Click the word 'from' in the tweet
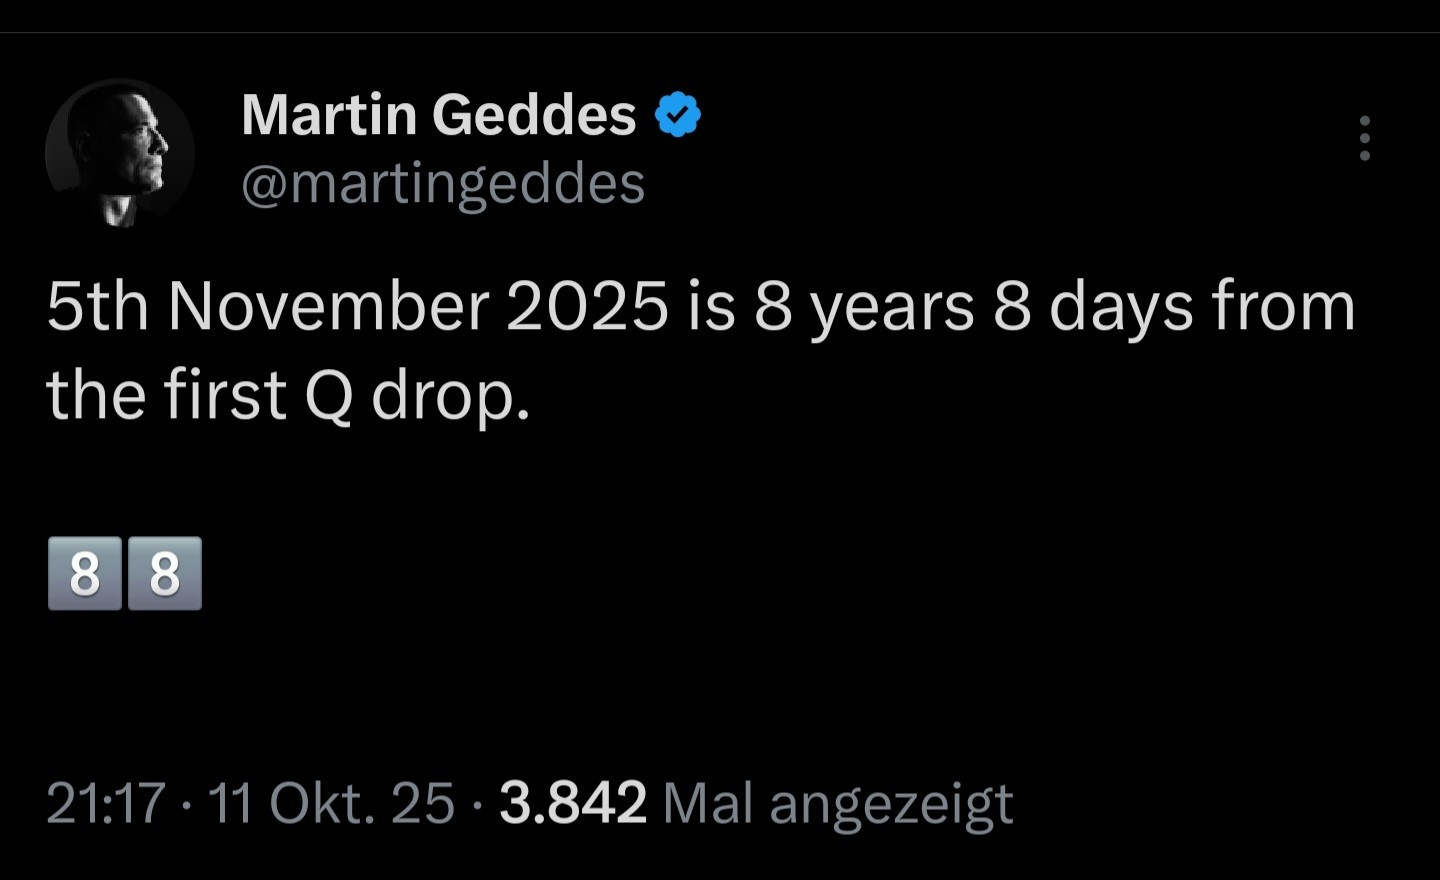This screenshot has height=880, width=1440. click(x=1285, y=306)
